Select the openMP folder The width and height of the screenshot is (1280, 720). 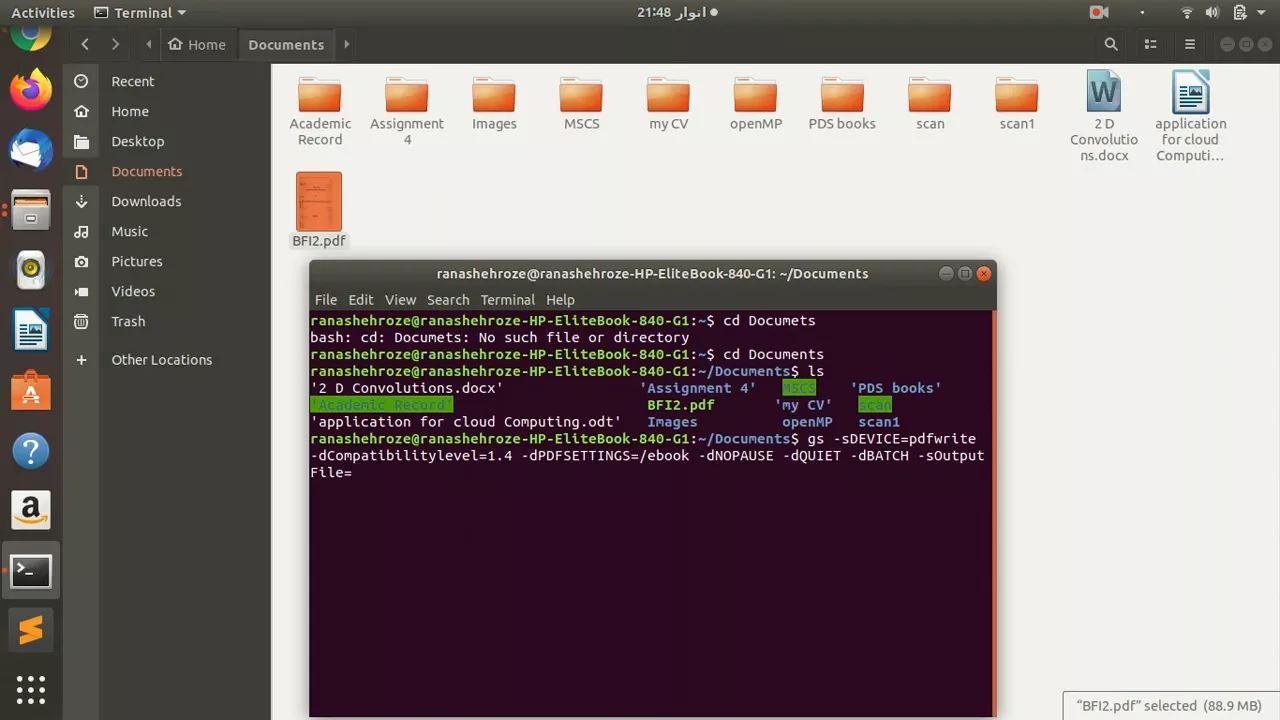[755, 104]
